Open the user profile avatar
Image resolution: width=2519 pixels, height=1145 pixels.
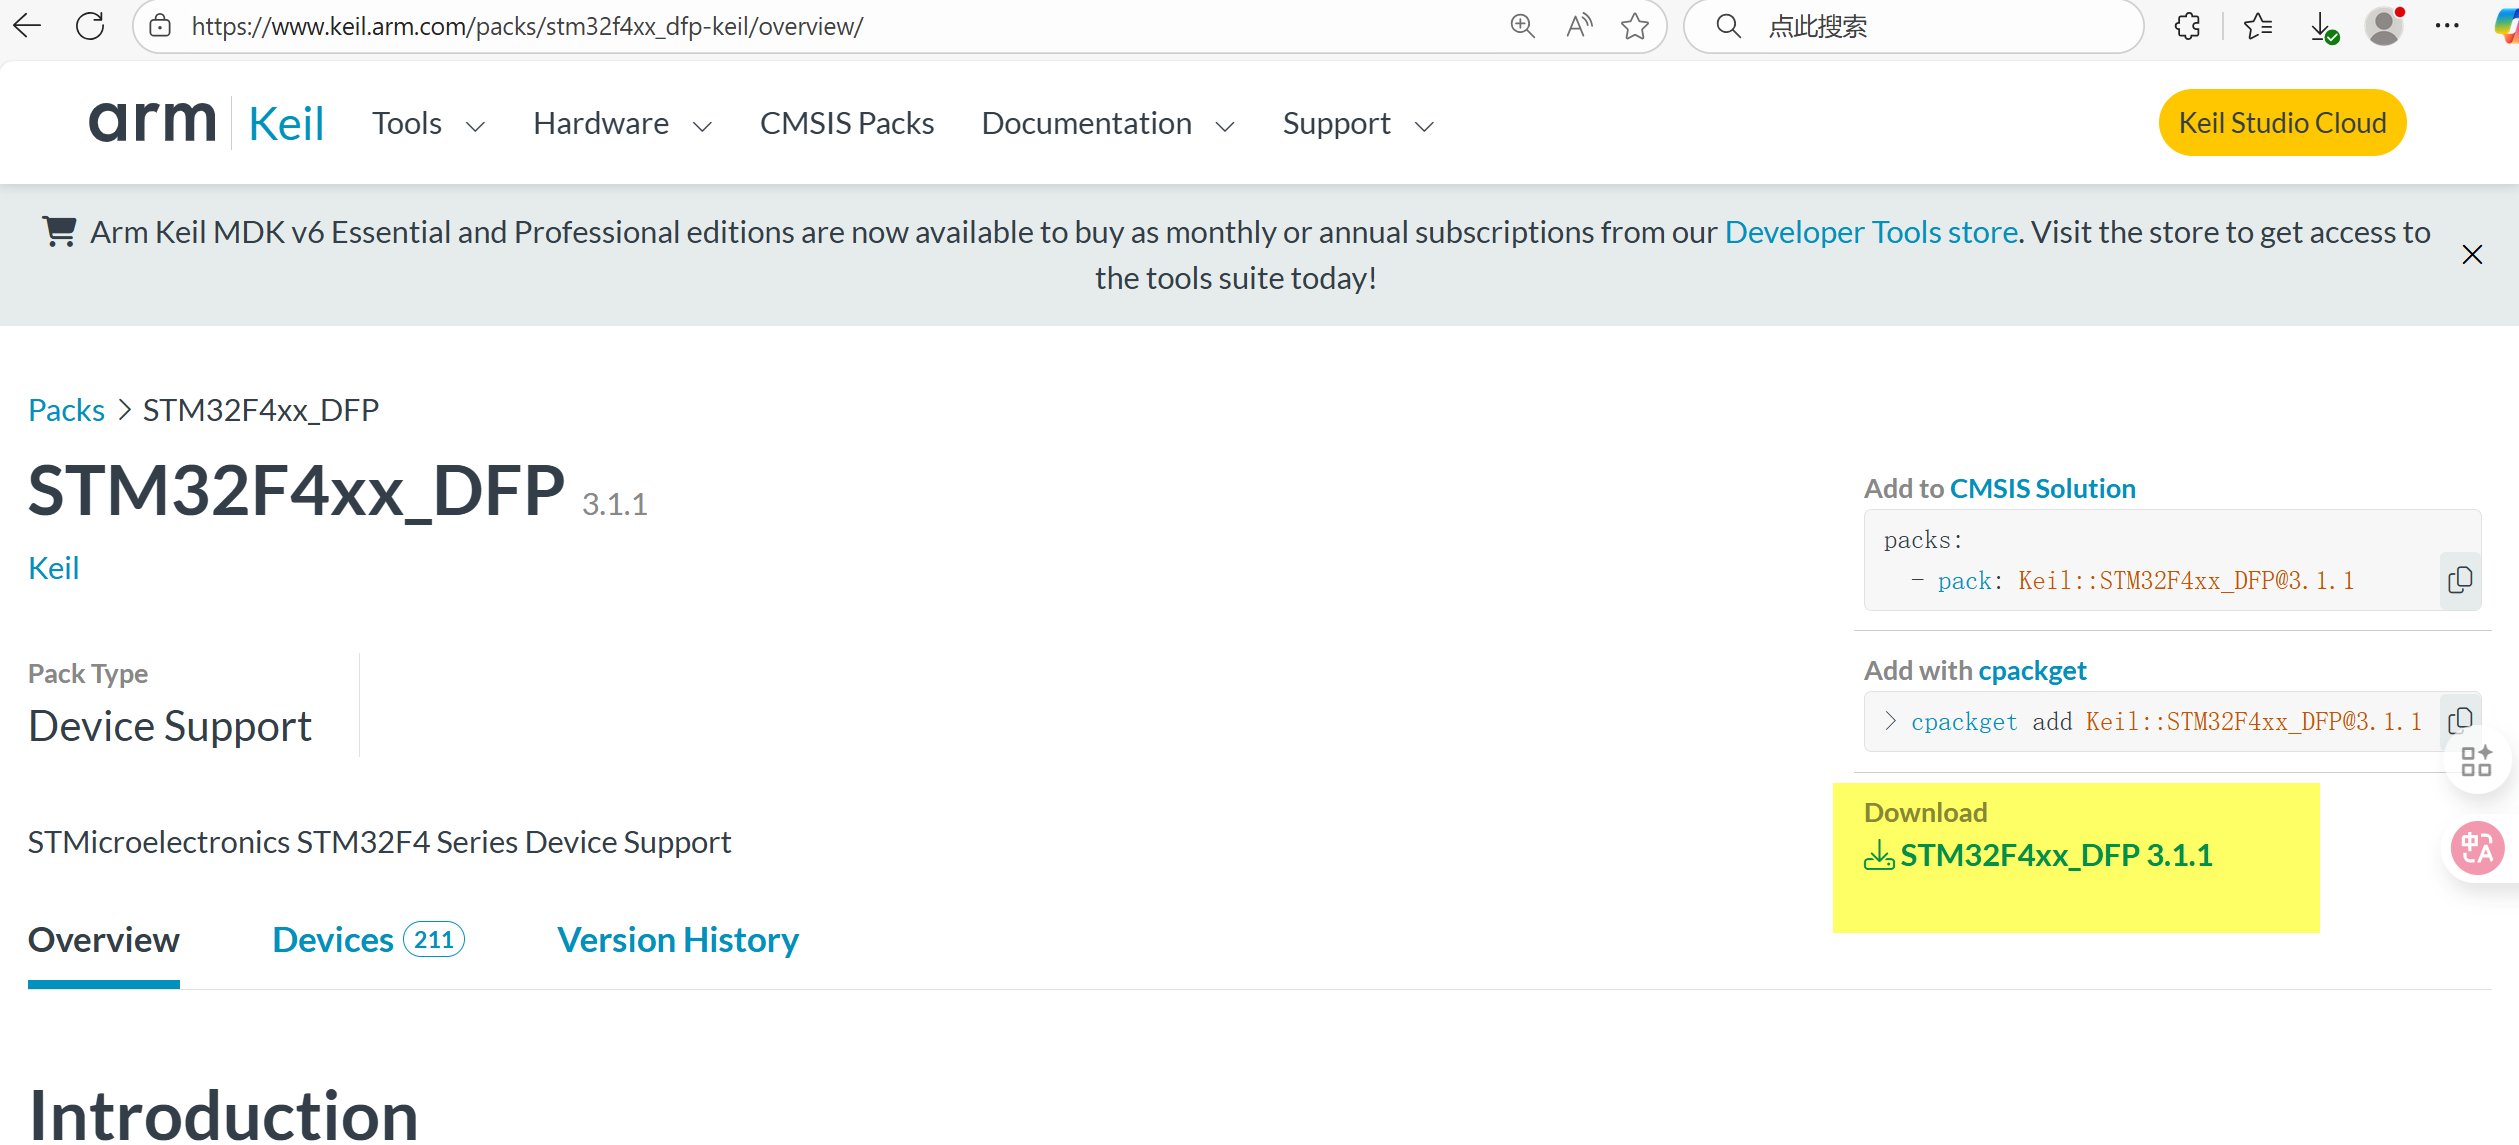(x=2384, y=26)
